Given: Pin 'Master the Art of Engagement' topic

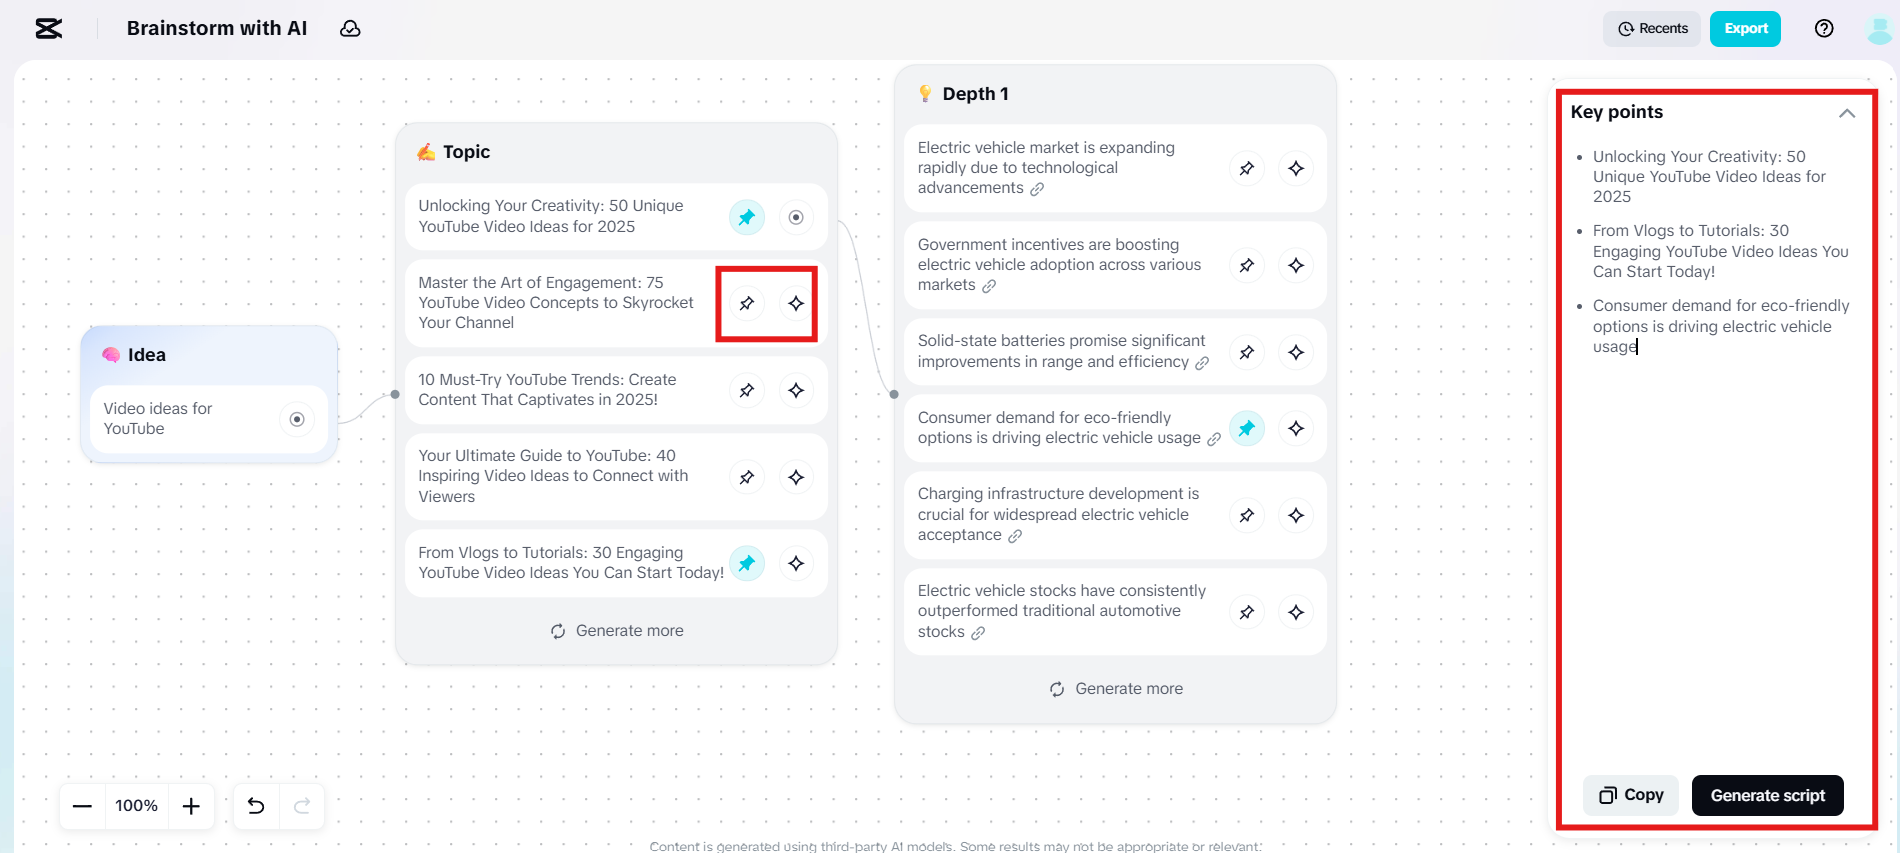Looking at the screenshot, I should click(747, 303).
